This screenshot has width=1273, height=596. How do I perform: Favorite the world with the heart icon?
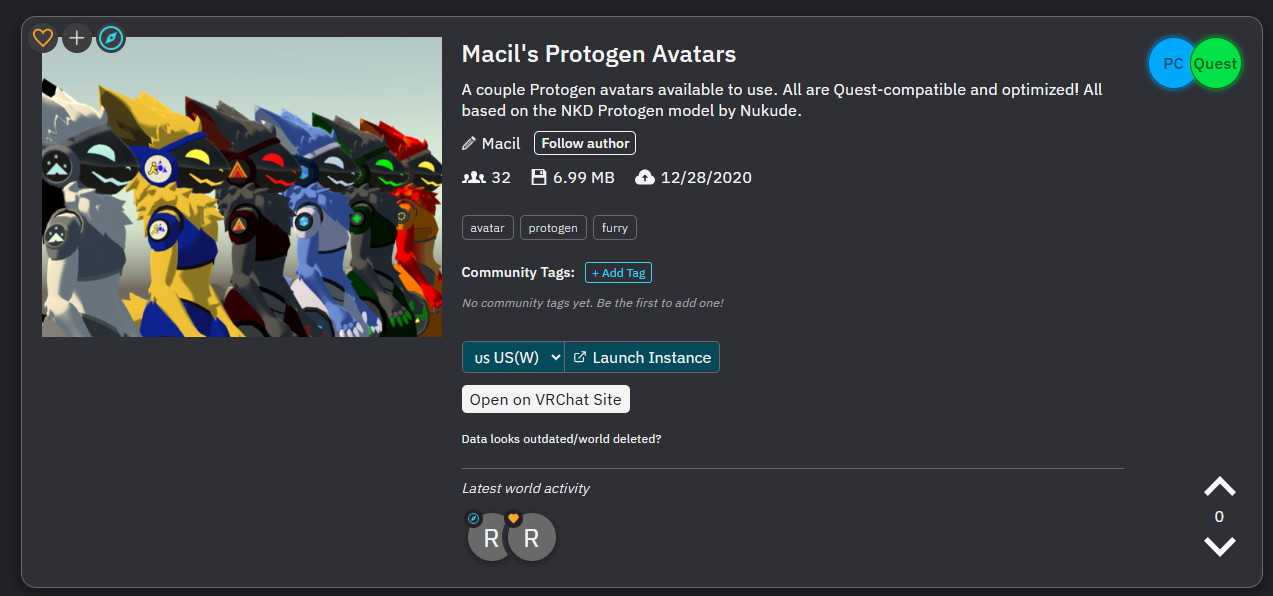tap(43, 39)
